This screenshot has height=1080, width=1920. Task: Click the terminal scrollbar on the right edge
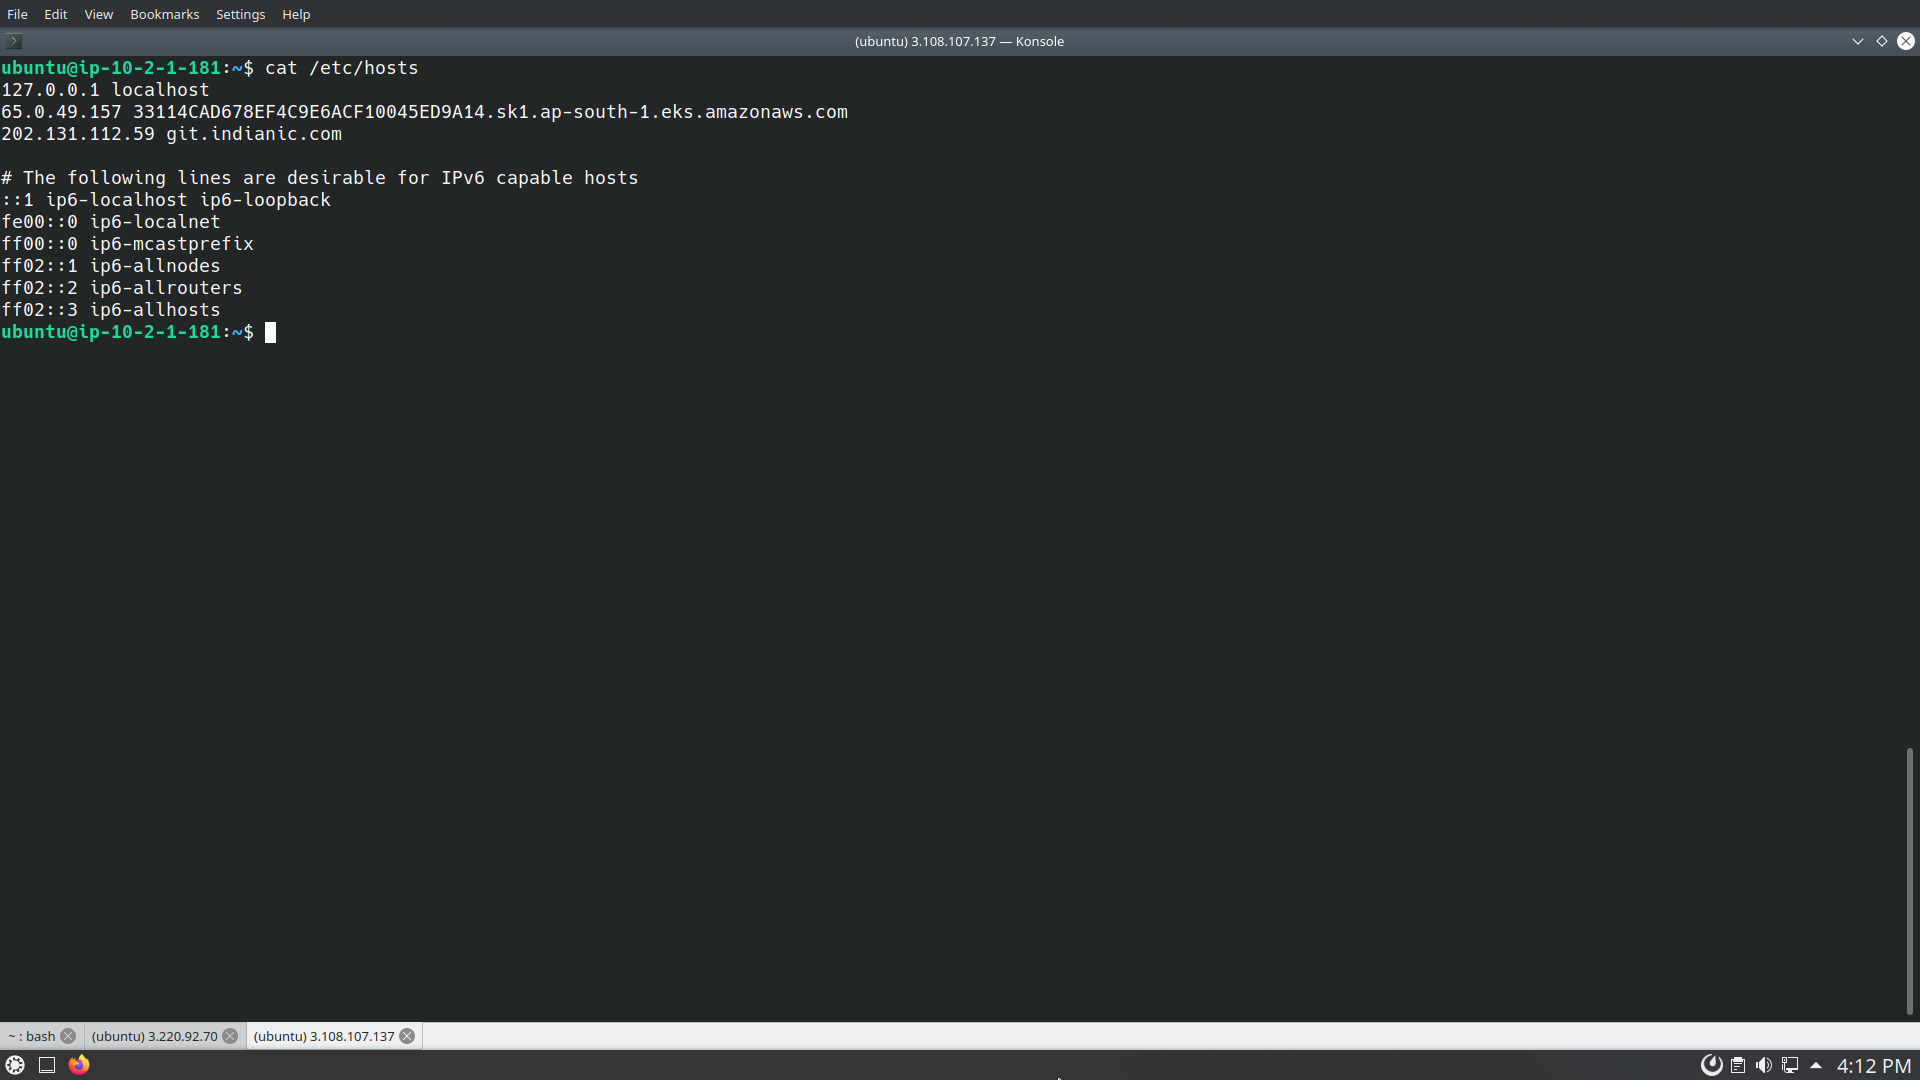click(x=1910, y=880)
